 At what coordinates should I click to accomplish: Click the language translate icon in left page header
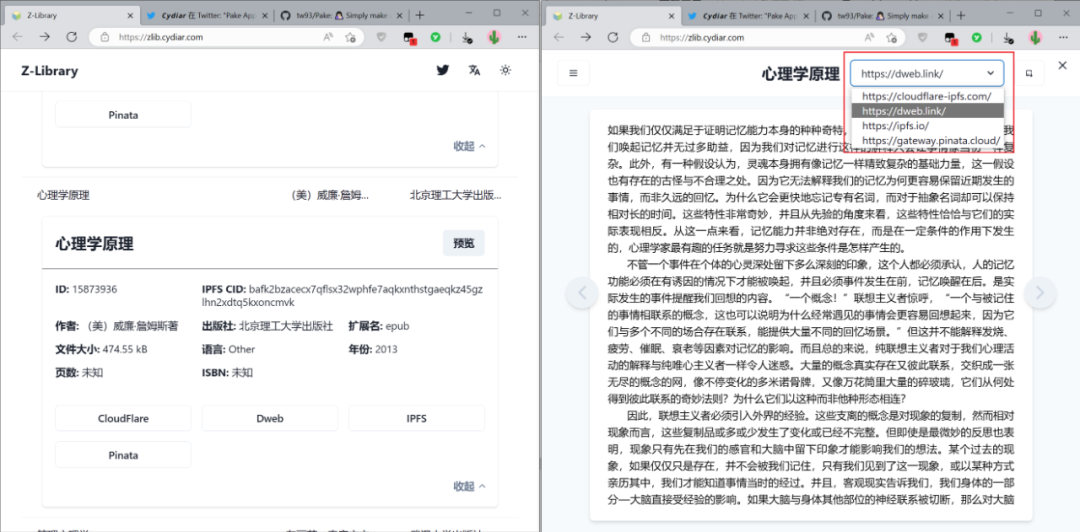(x=474, y=70)
